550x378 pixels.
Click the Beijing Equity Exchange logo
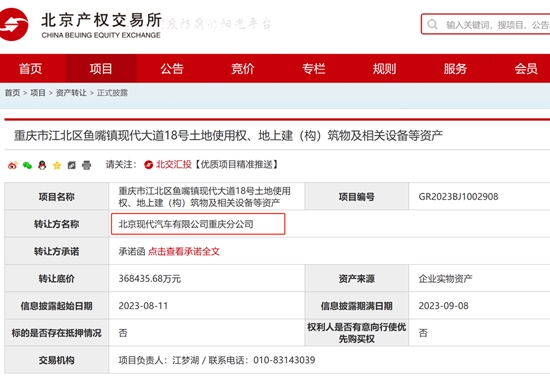point(81,24)
